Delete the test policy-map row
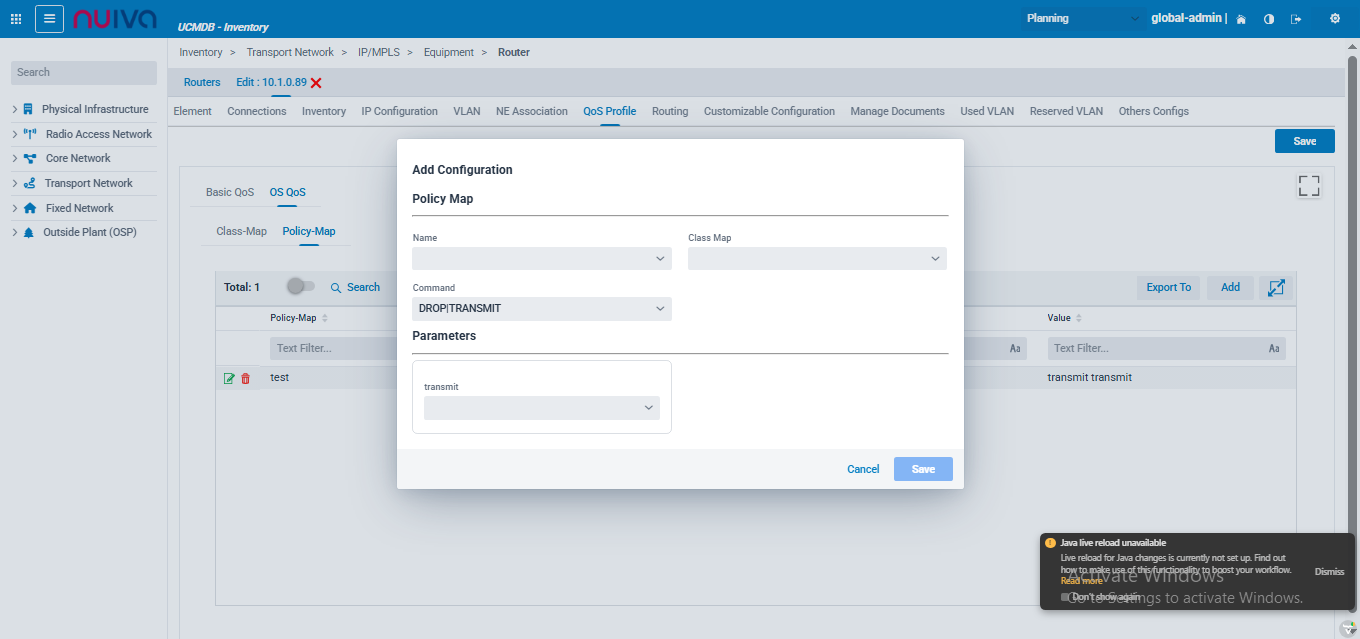The height and width of the screenshot is (639, 1360). pyautogui.click(x=246, y=379)
